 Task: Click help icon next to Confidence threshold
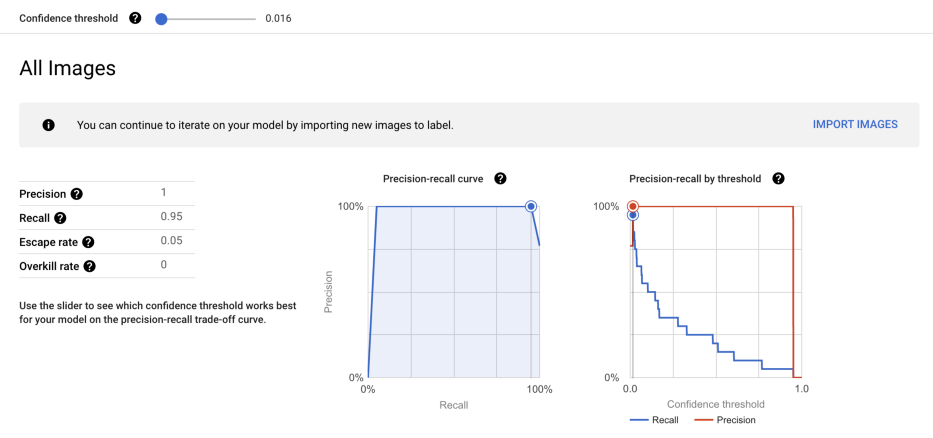135,19
